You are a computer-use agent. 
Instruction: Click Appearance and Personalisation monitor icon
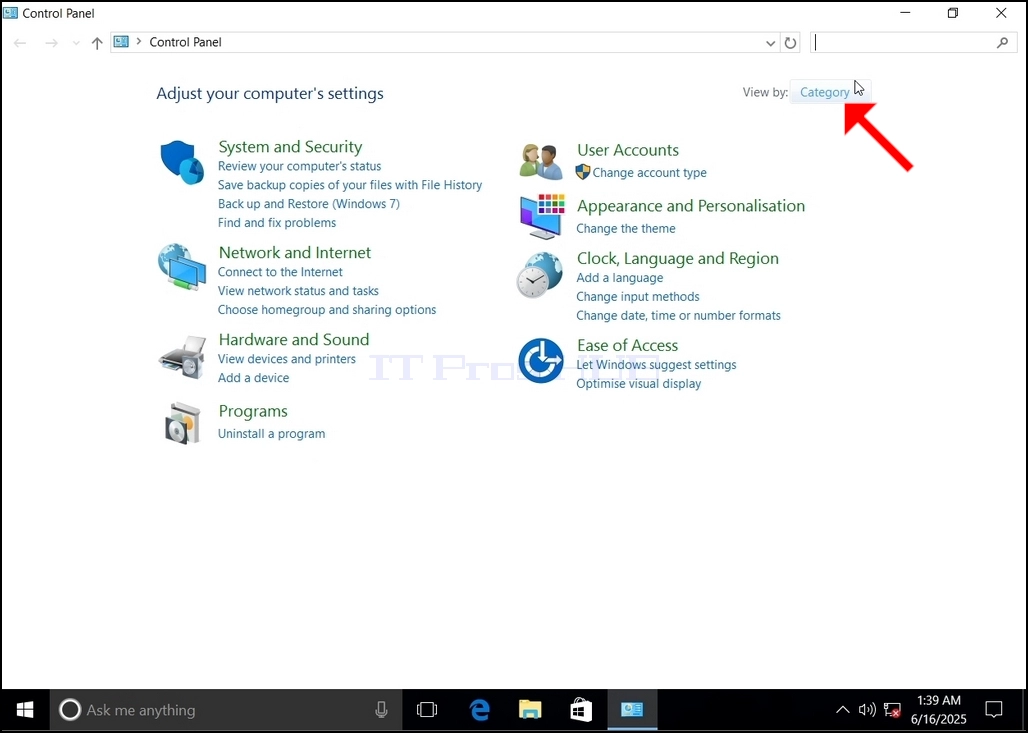coord(542,216)
